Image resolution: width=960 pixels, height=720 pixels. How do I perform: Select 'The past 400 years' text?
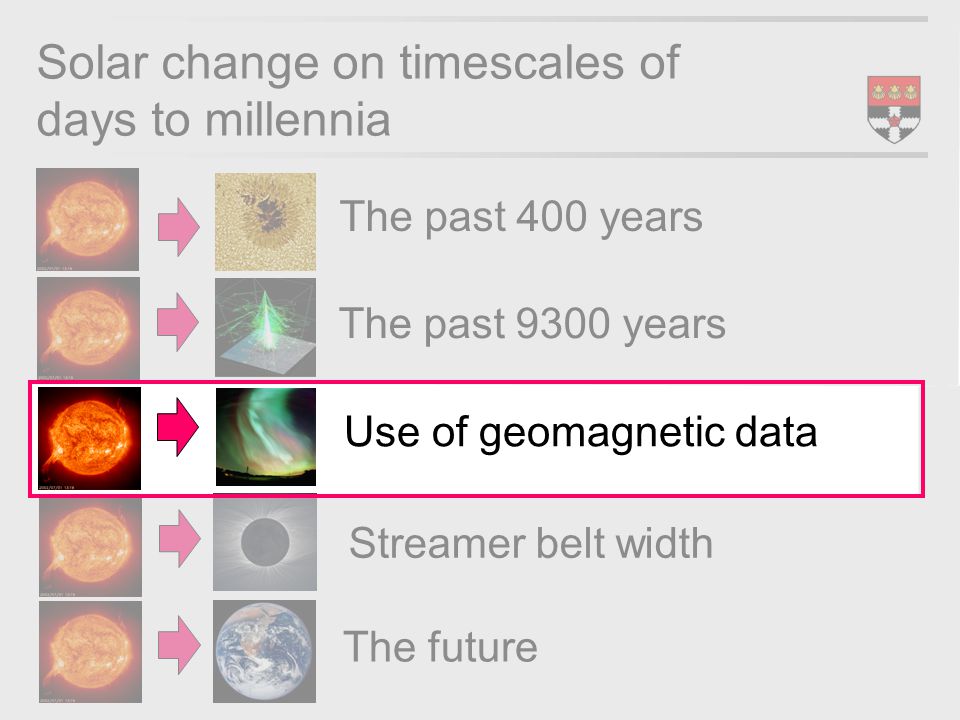pyautogui.click(x=521, y=217)
